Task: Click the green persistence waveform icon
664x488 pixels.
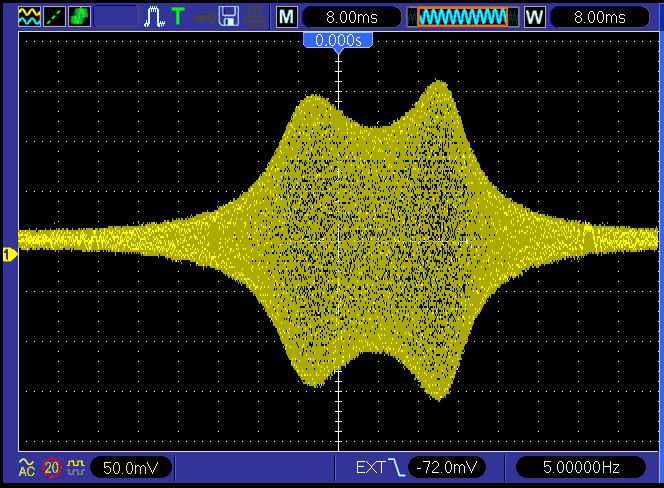Action: (x=80, y=17)
